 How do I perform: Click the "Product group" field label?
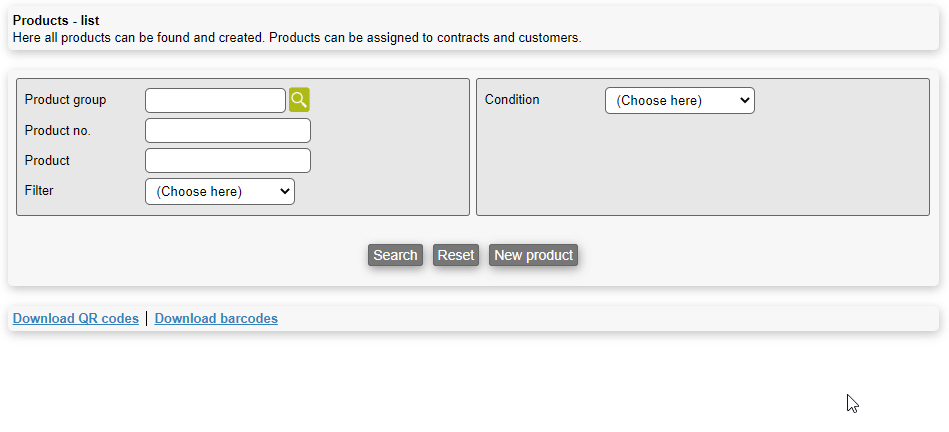pos(65,100)
